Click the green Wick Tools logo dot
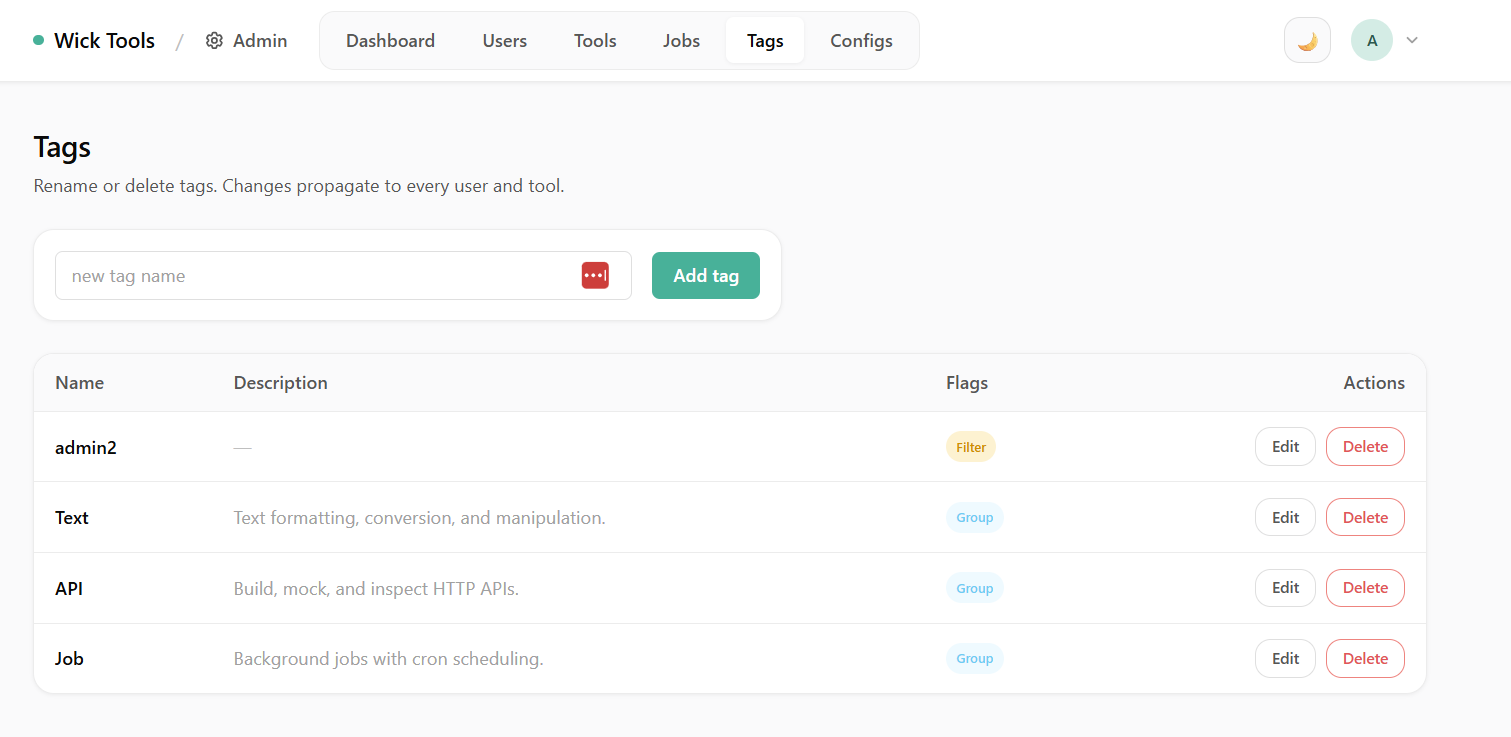Viewport: 1511px width, 737px height. [39, 41]
